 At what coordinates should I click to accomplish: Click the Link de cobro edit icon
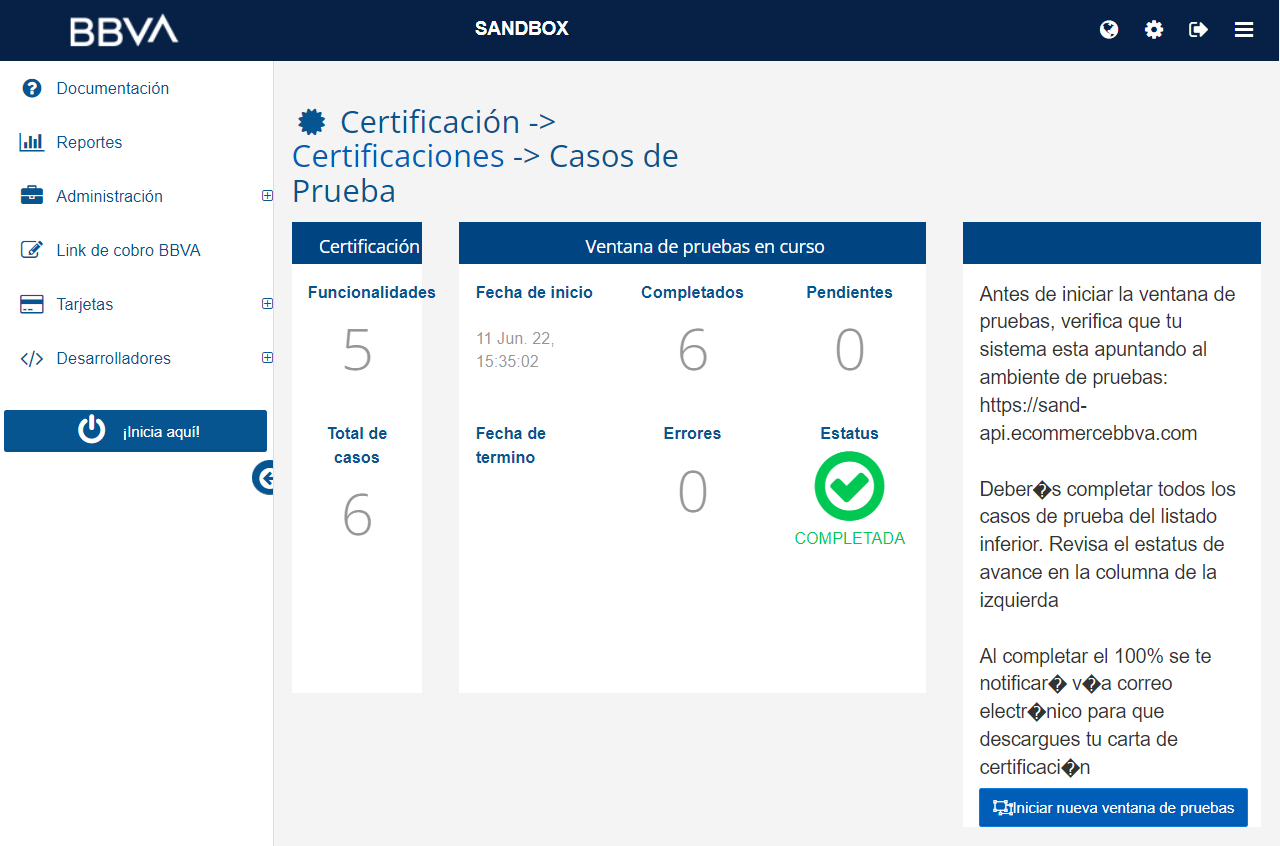coord(32,250)
